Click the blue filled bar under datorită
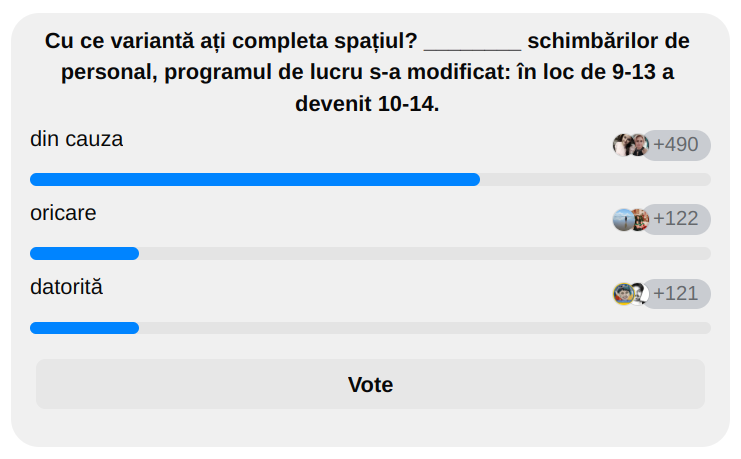741x459 pixels. (x=84, y=328)
